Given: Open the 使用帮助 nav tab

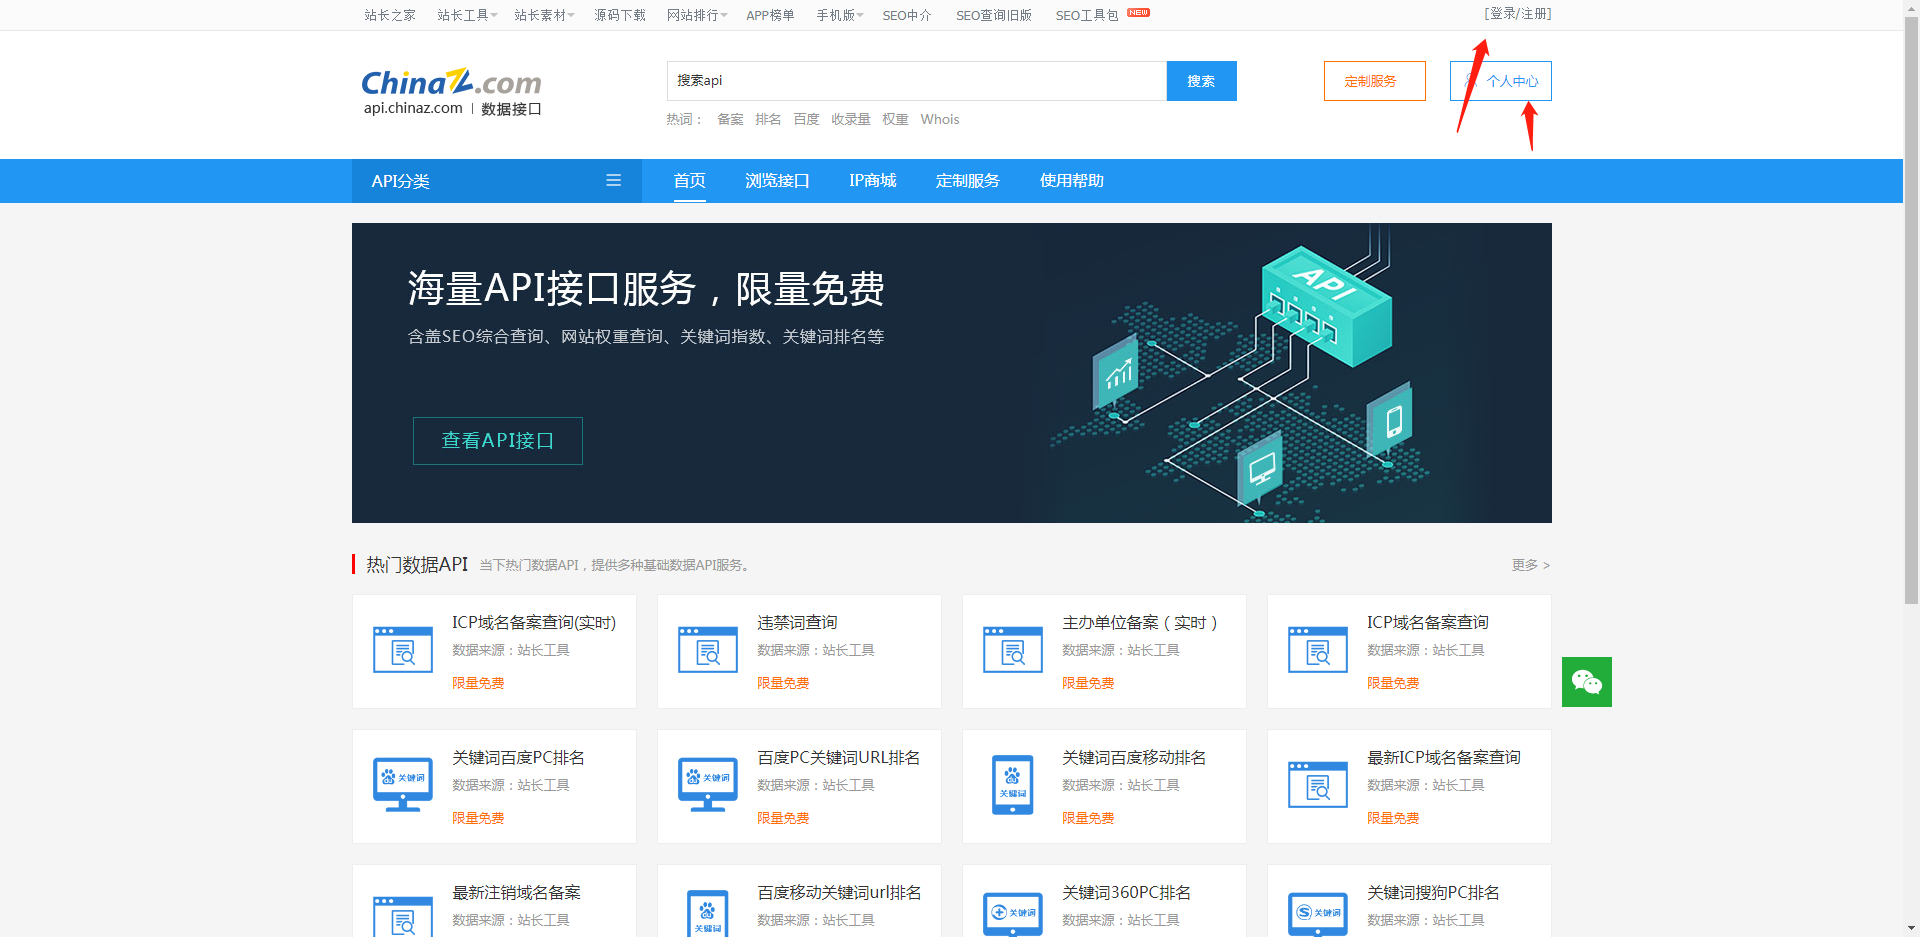Looking at the screenshot, I should click(x=1072, y=181).
